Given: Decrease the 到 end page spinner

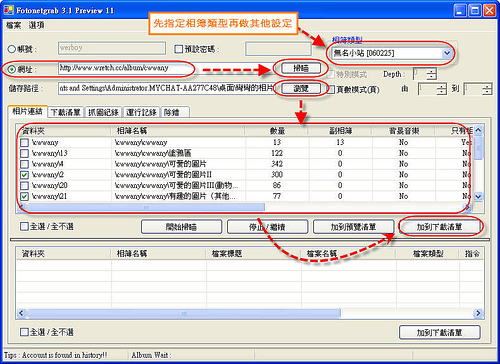Looking at the screenshot, I should coord(487,92).
